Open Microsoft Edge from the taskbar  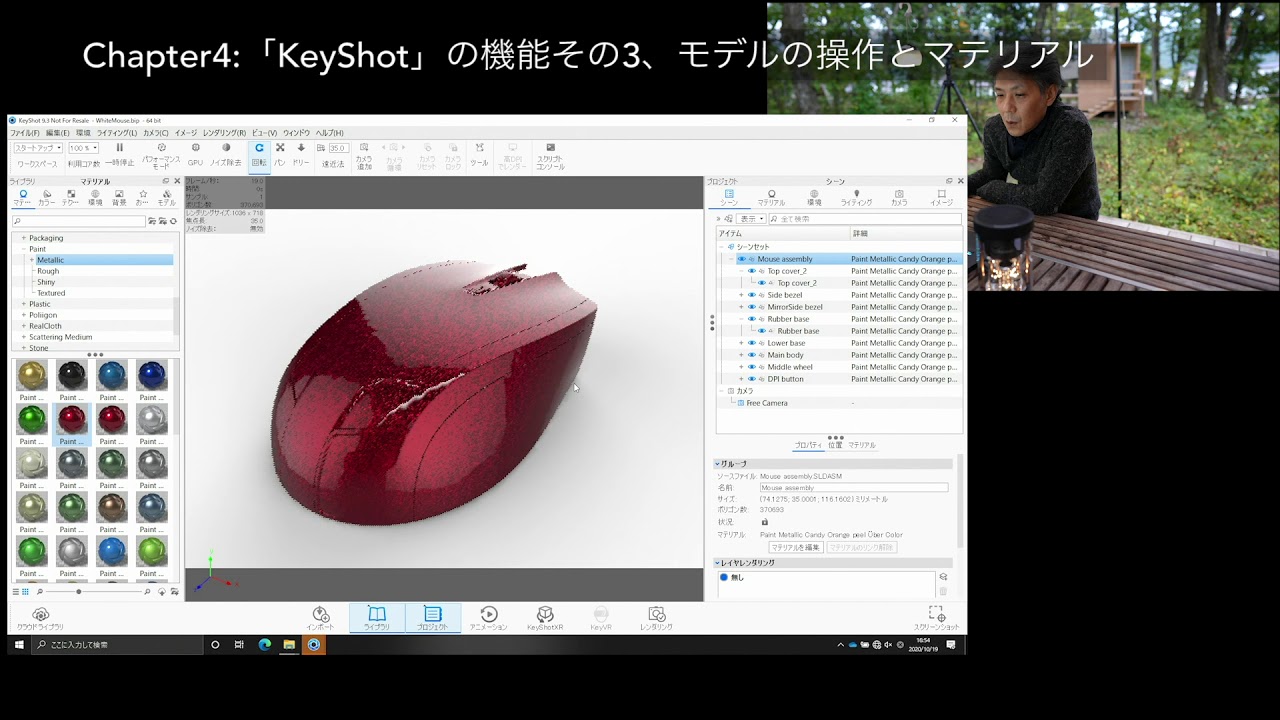point(264,645)
